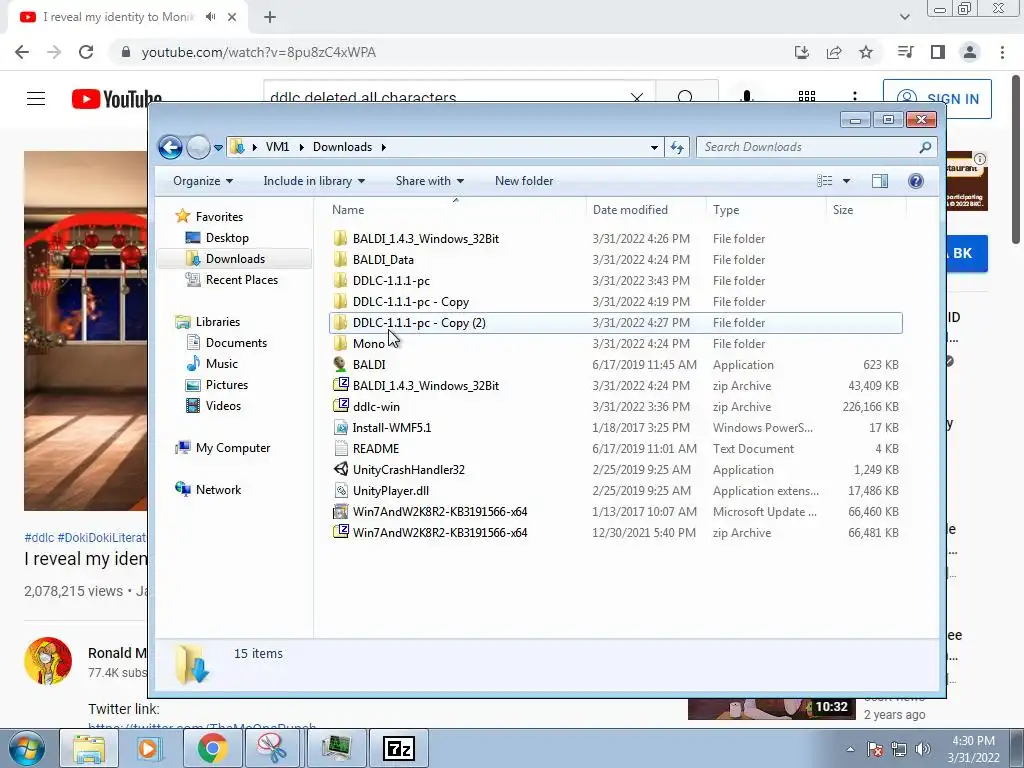The height and width of the screenshot is (768, 1024).
Task: Select the UnityPlayer.dll file icon
Action: click(340, 490)
